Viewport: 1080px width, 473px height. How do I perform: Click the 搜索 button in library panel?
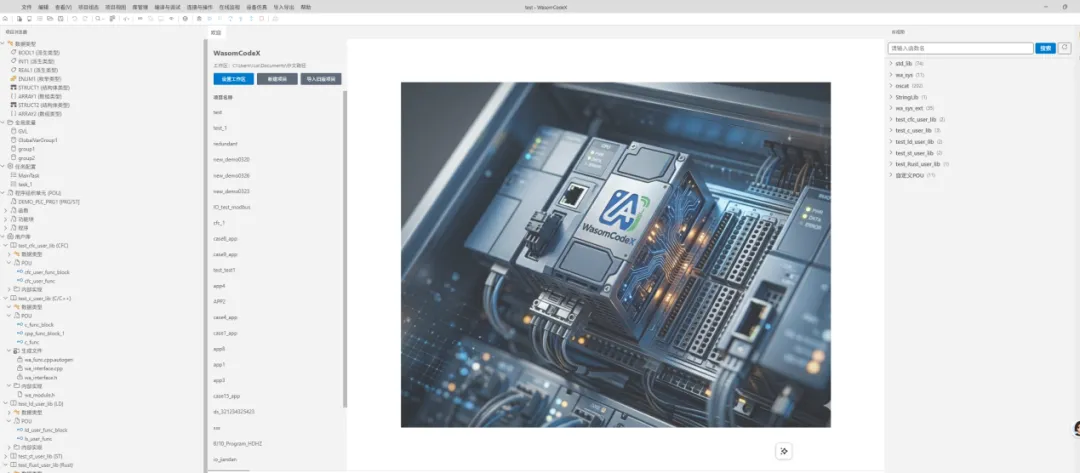(1045, 48)
